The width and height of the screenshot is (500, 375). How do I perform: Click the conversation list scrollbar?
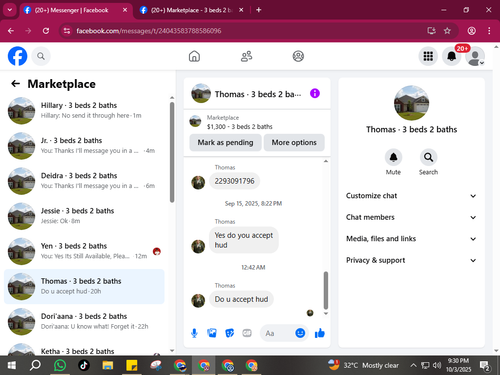172,152
